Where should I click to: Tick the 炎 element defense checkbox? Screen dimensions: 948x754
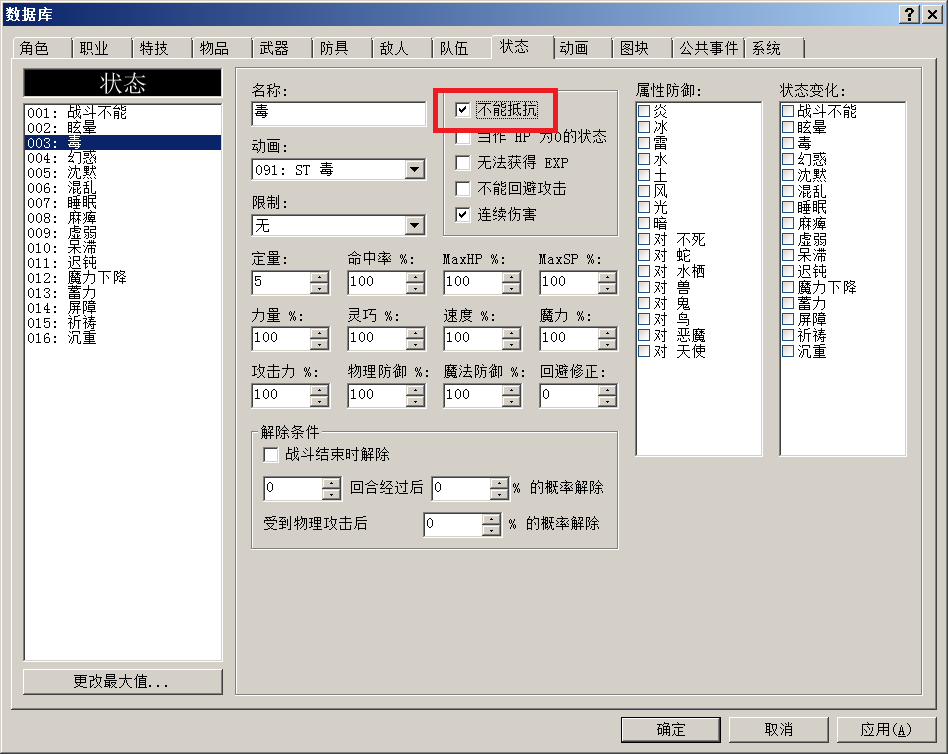(x=644, y=111)
